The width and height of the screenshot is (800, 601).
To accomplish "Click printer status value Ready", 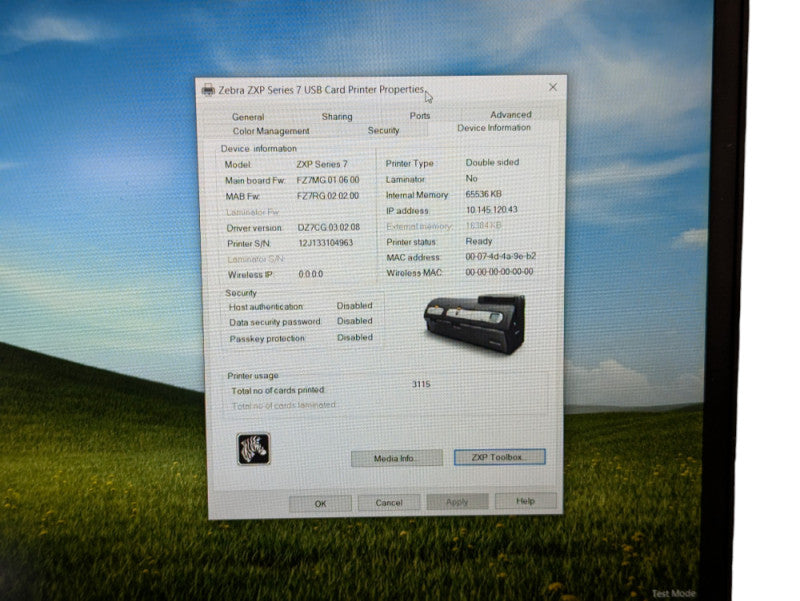I will tap(479, 241).
